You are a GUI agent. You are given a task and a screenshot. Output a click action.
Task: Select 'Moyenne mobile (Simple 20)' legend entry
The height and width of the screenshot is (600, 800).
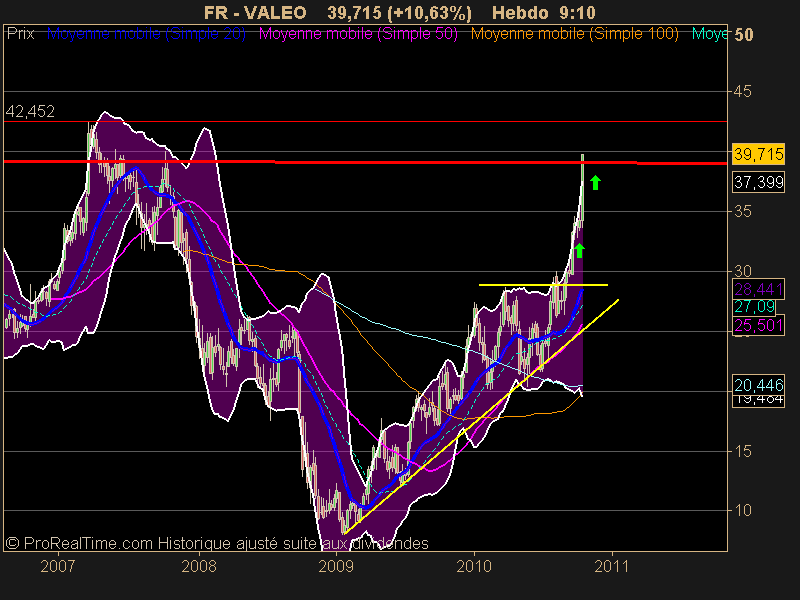(x=146, y=34)
